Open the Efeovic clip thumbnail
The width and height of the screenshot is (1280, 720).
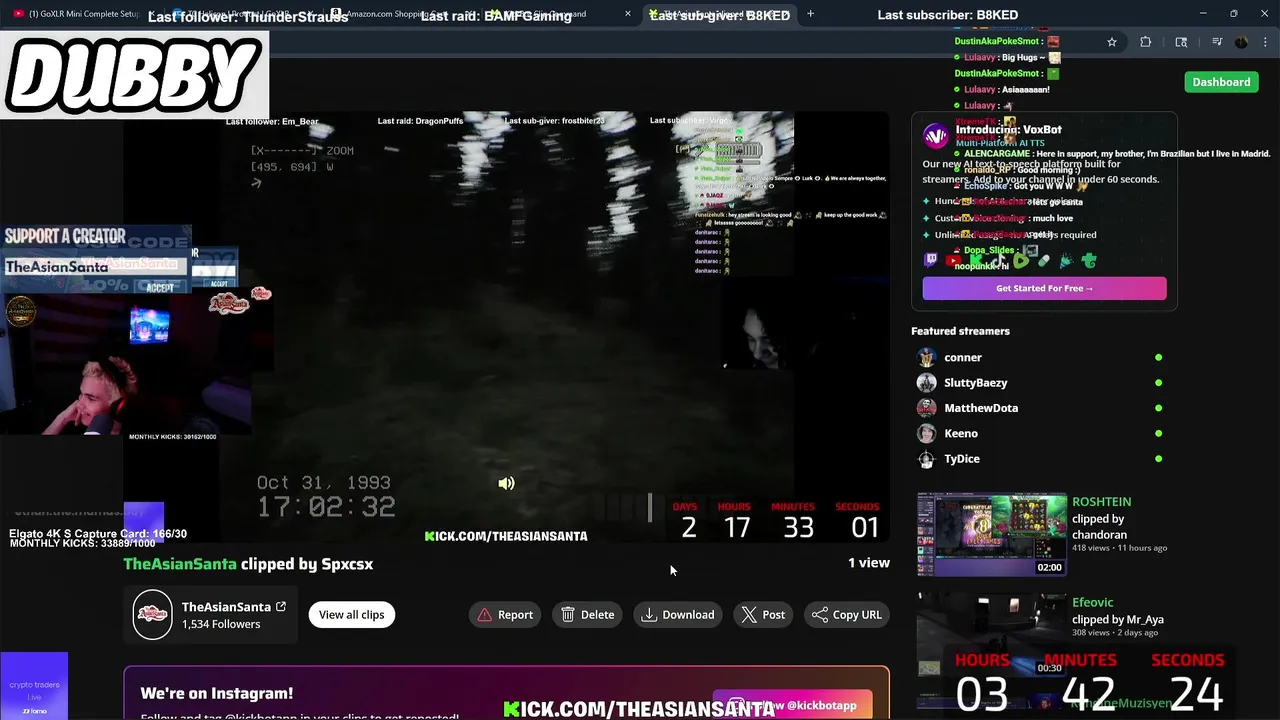(x=992, y=634)
